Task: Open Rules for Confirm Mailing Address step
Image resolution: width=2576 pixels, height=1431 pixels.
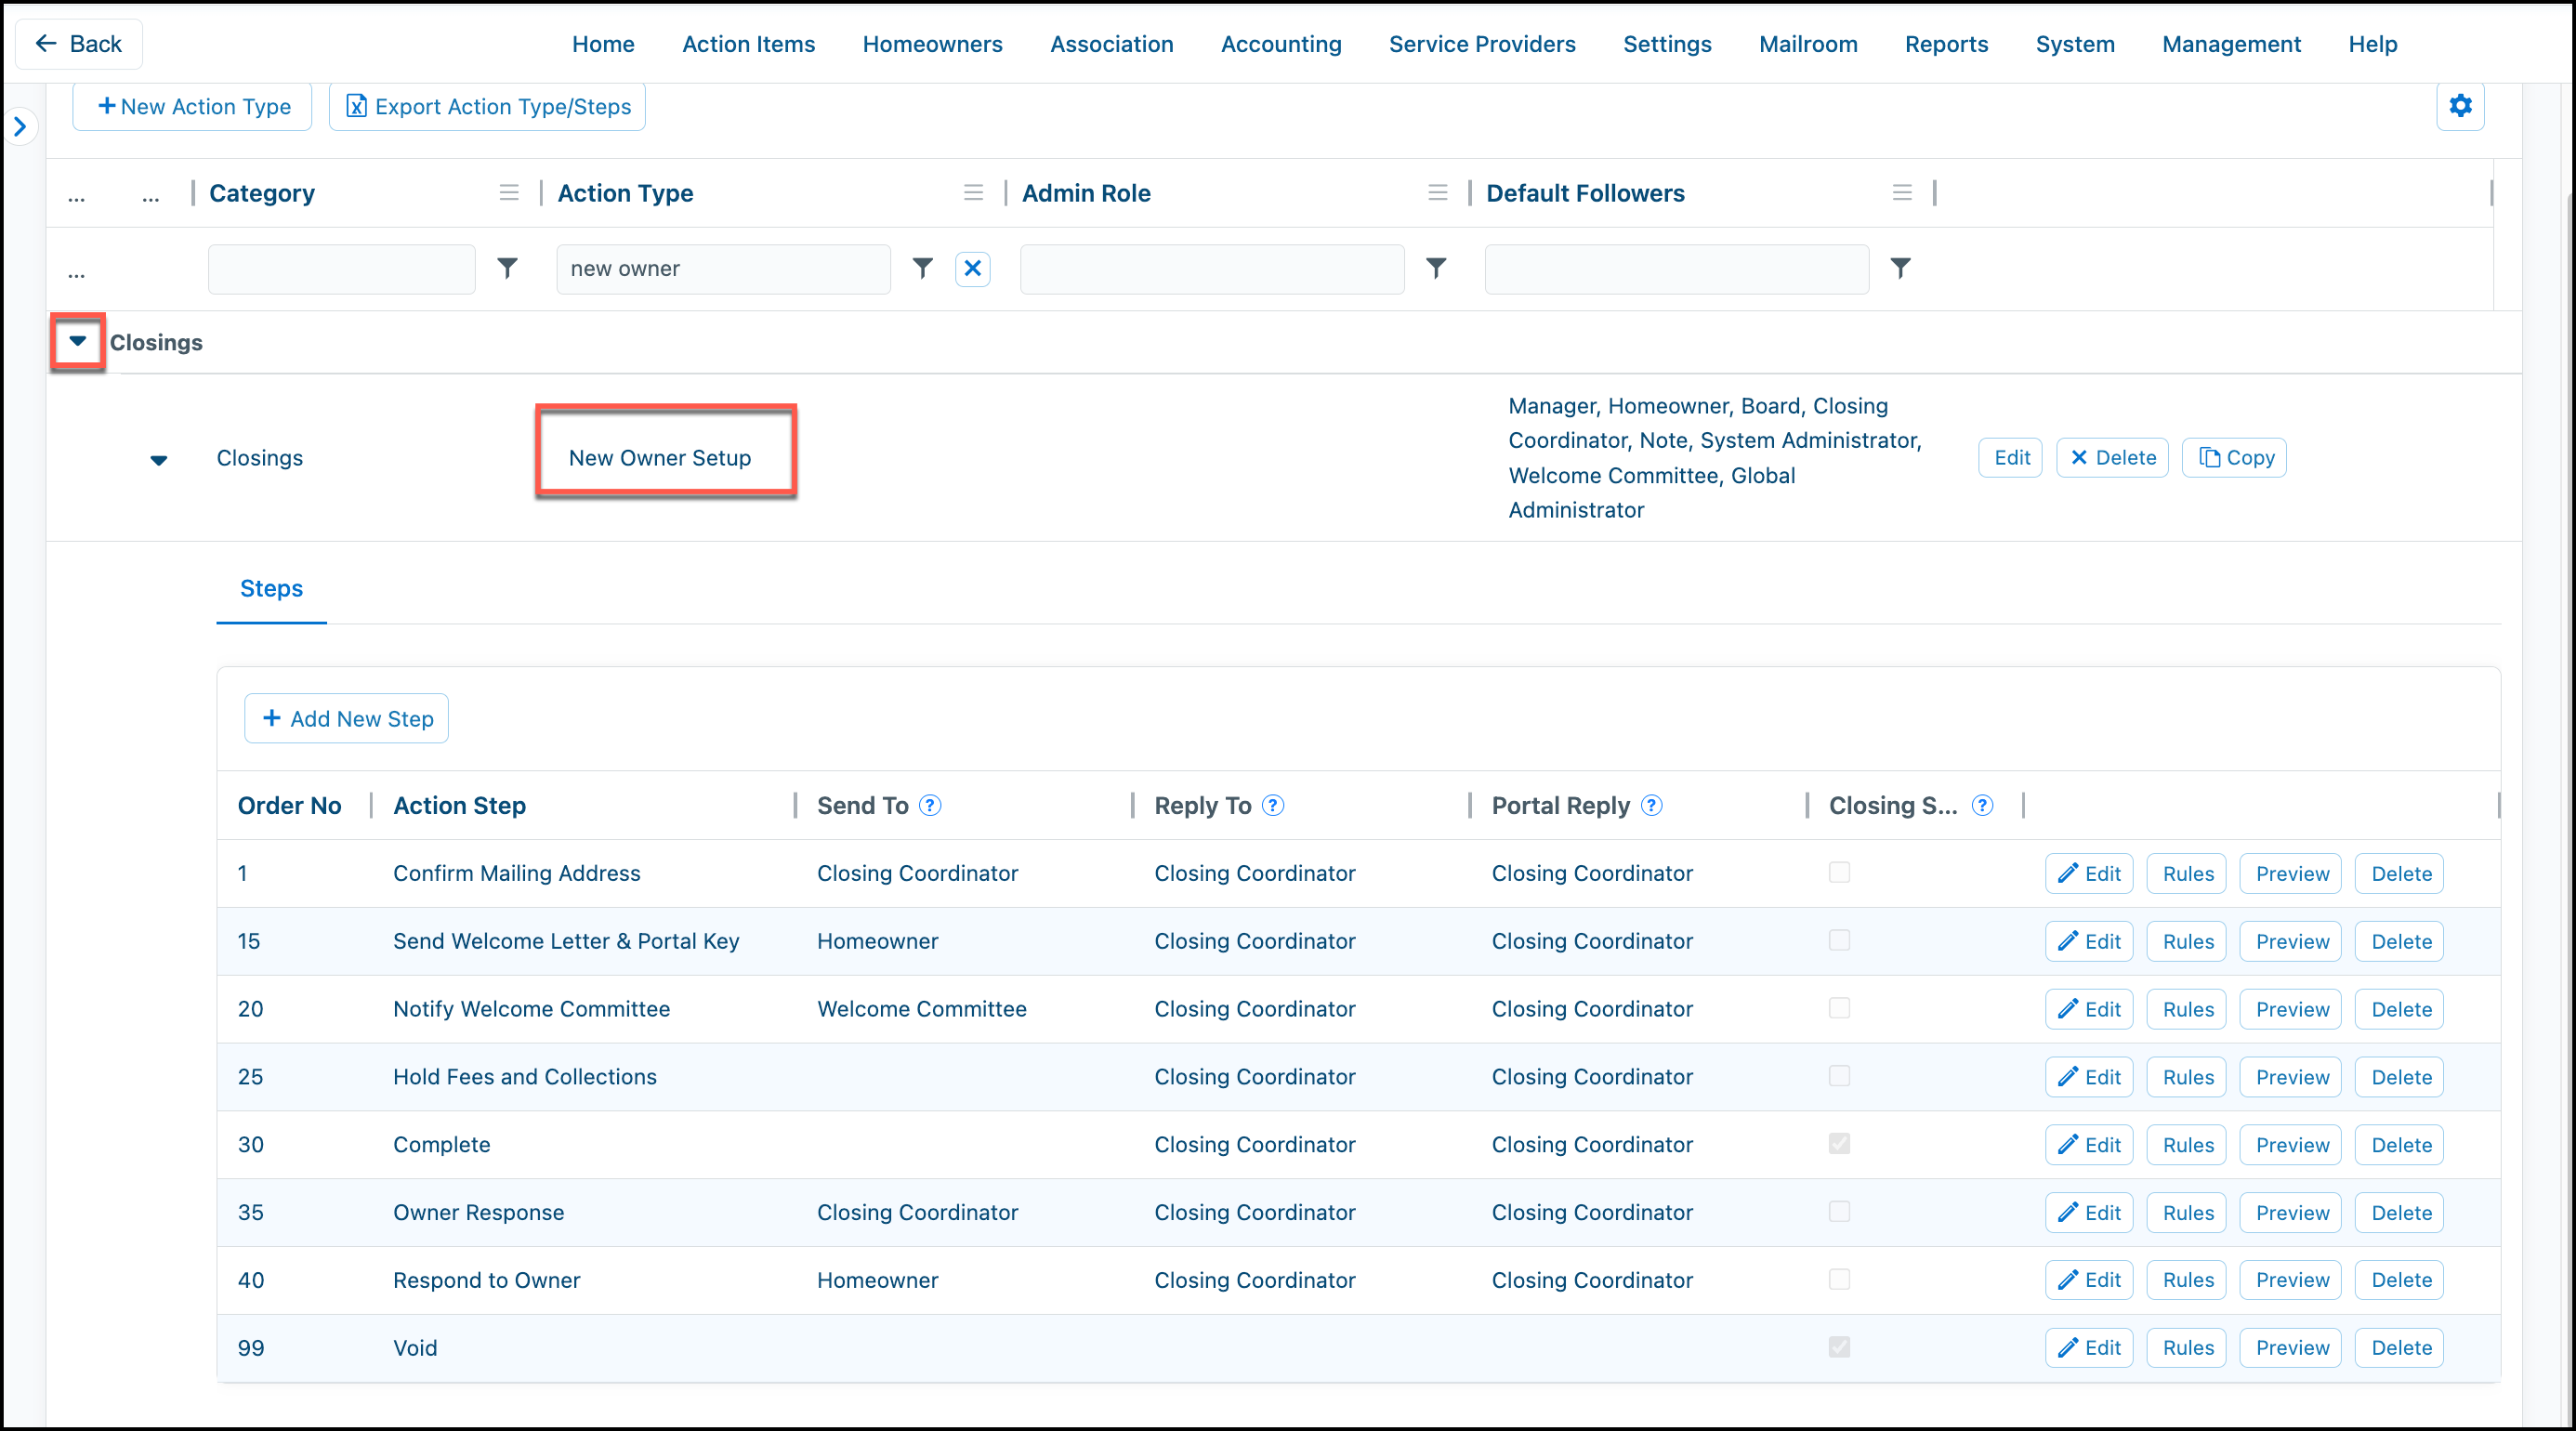Action: point(2187,874)
